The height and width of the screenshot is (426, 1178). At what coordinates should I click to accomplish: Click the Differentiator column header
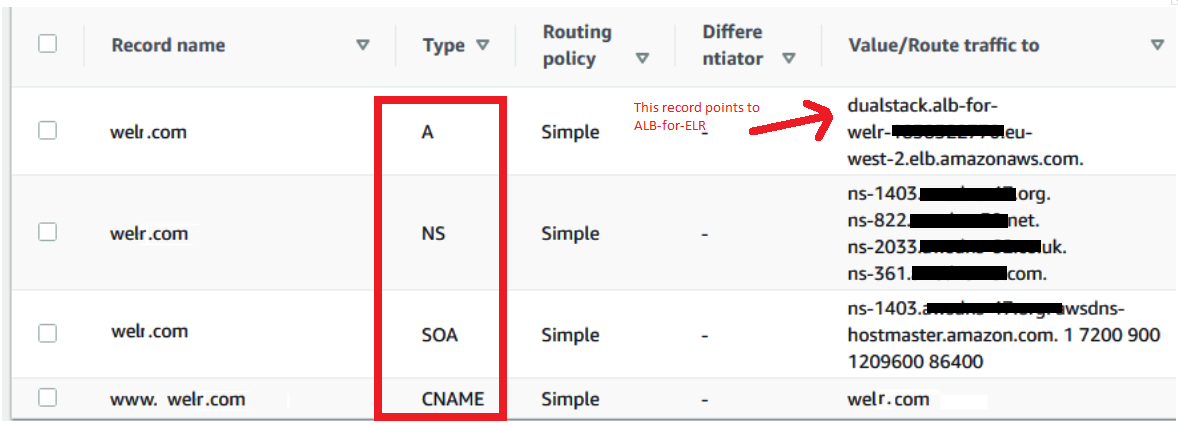[x=733, y=45]
